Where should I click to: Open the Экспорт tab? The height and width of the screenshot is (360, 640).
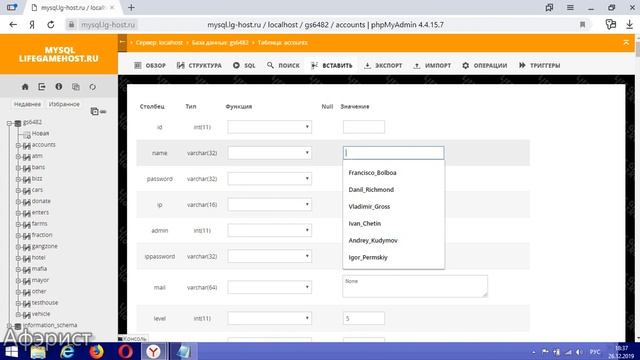(x=383, y=65)
